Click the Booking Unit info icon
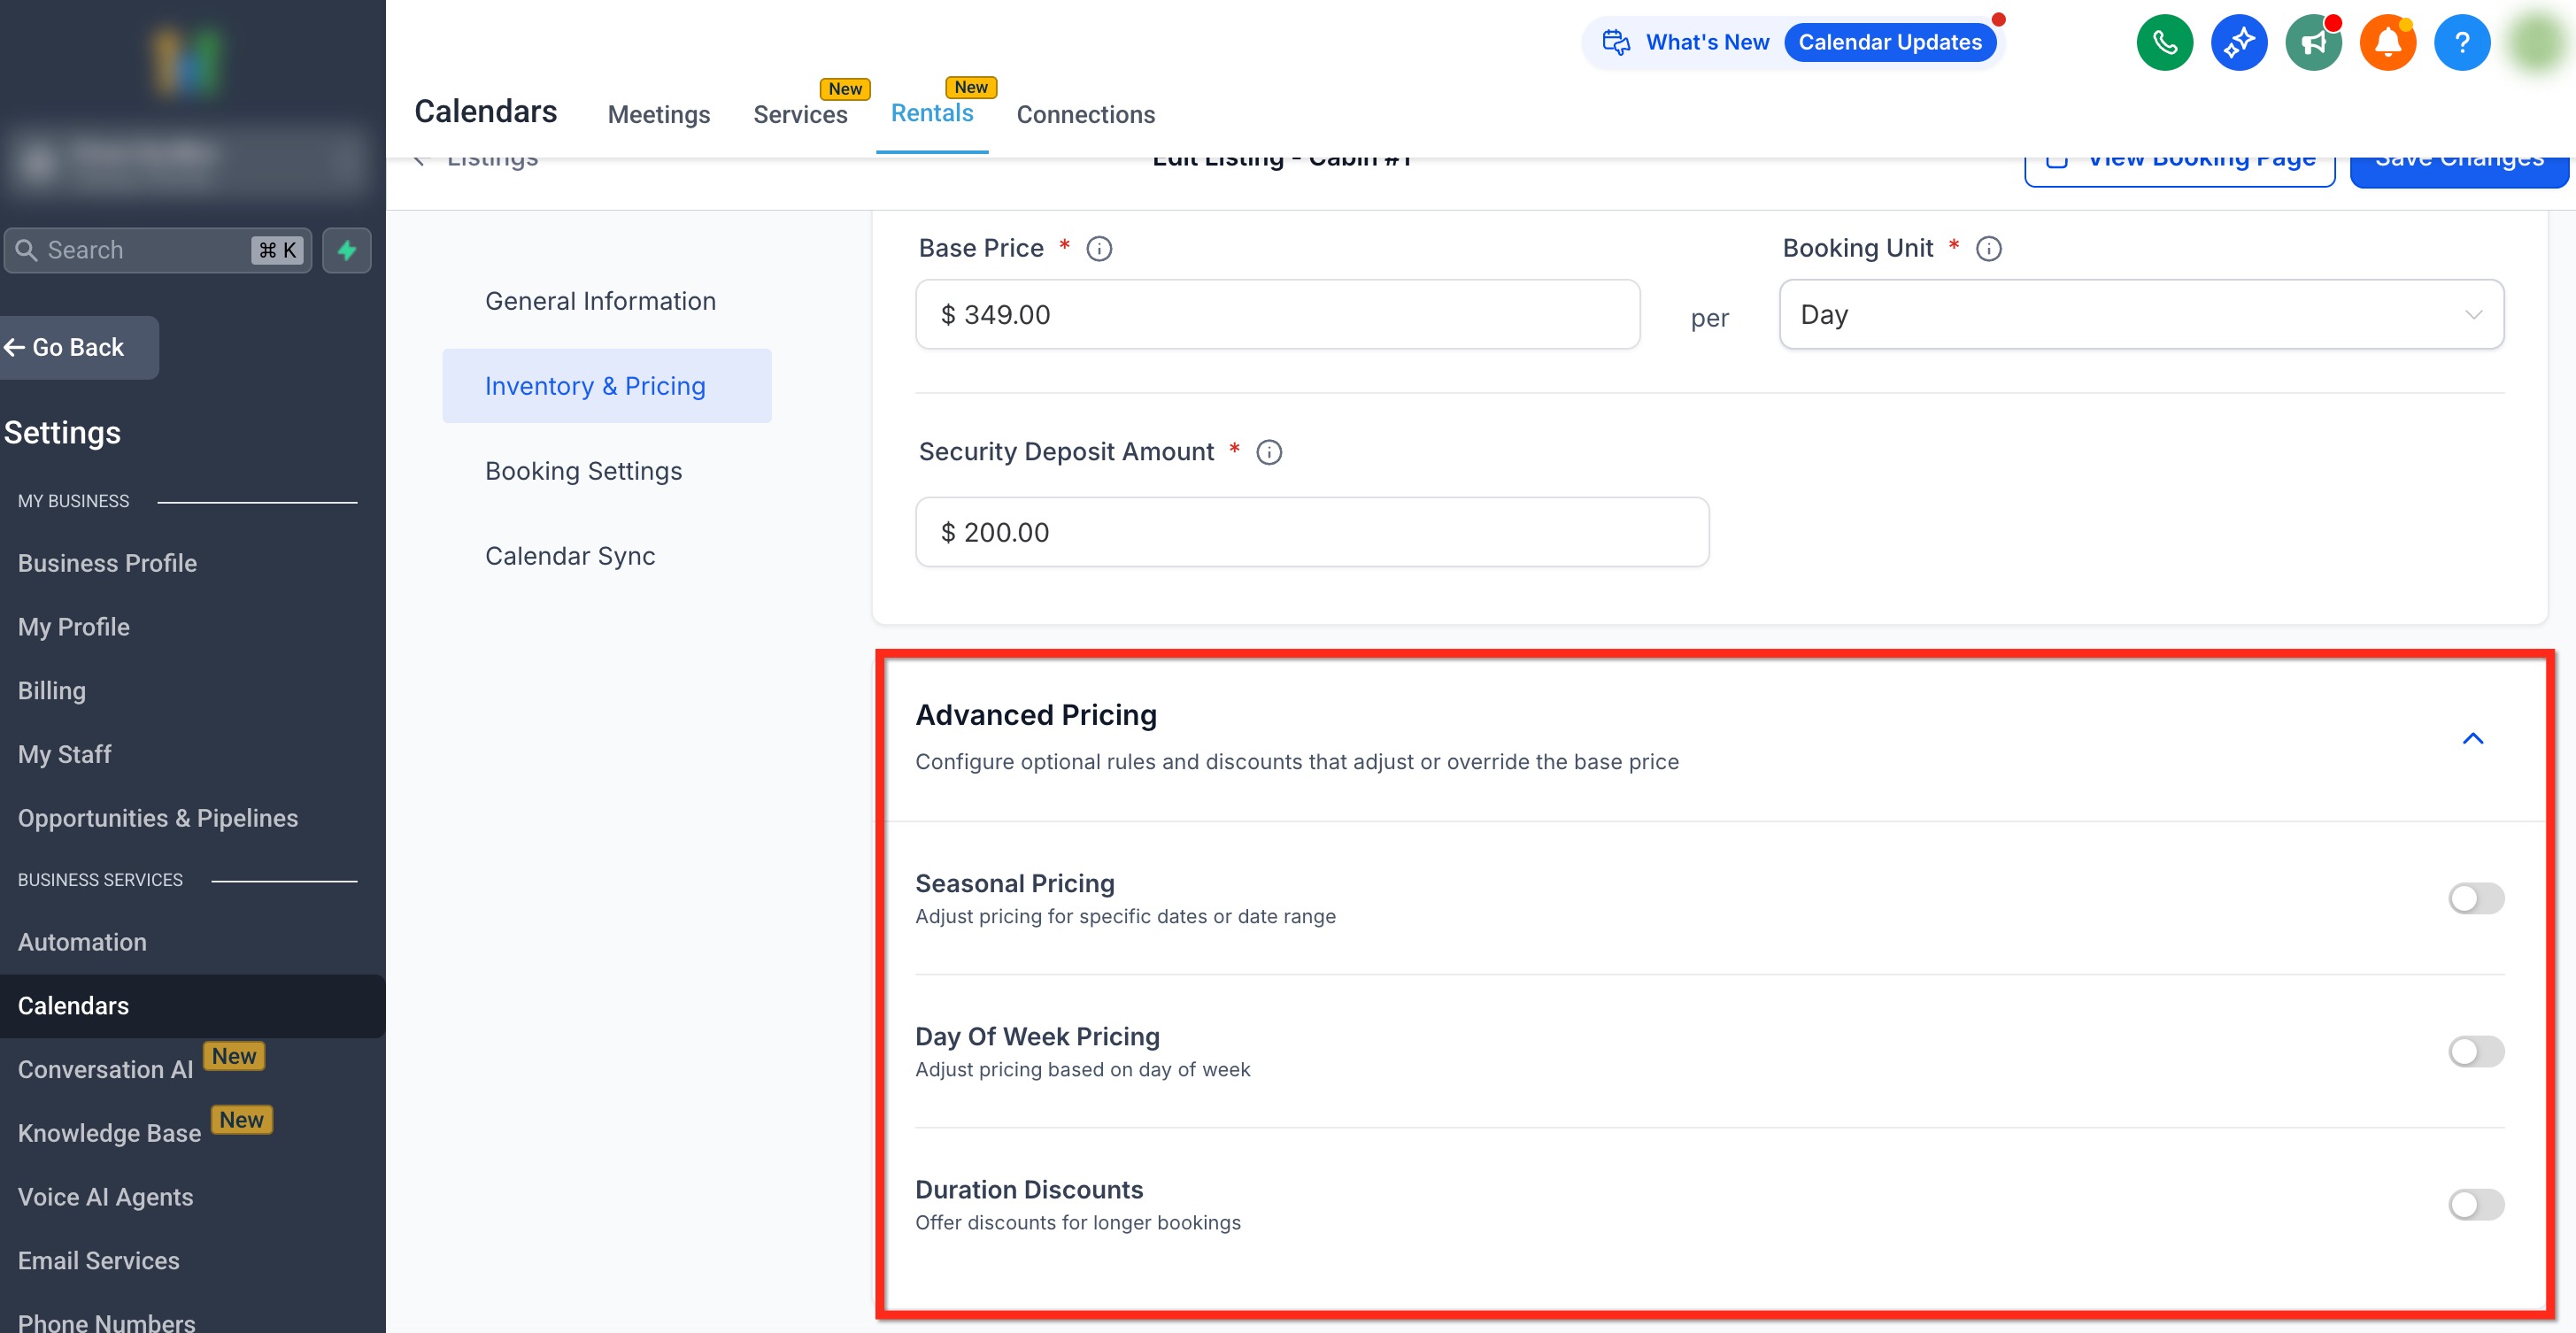2576x1333 pixels. [x=1988, y=249]
